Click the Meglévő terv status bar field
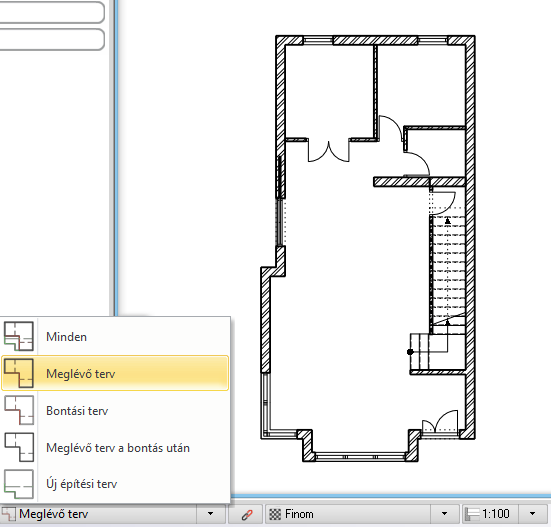551x527 pixels. [x=98, y=514]
